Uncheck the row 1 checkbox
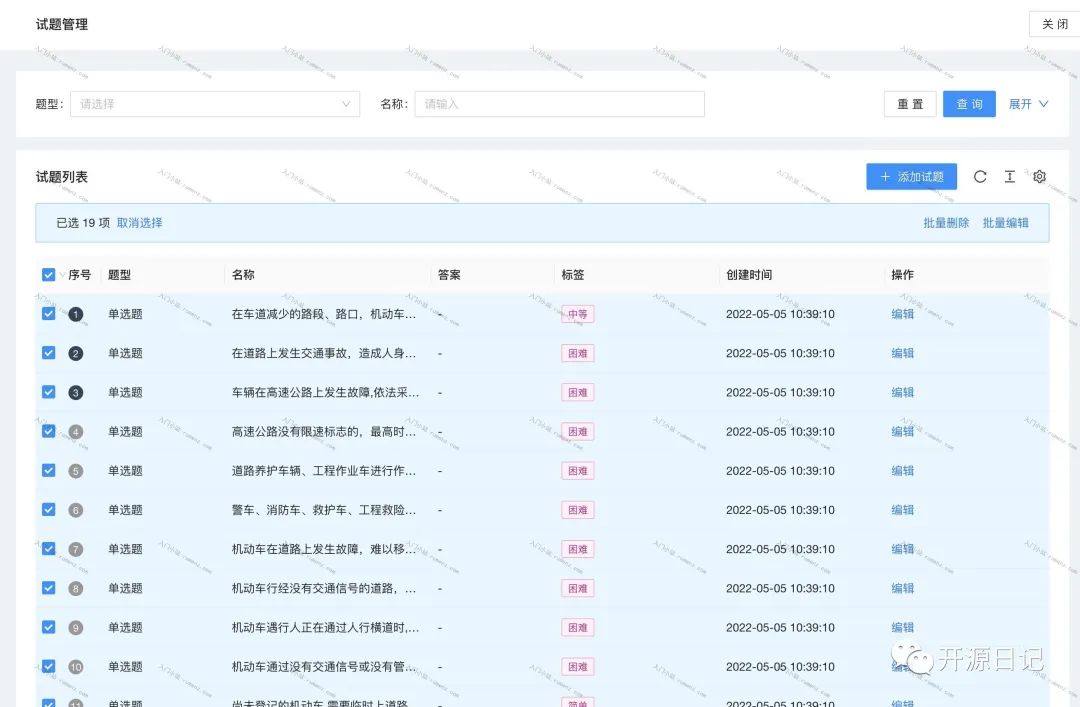 point(48,314)
